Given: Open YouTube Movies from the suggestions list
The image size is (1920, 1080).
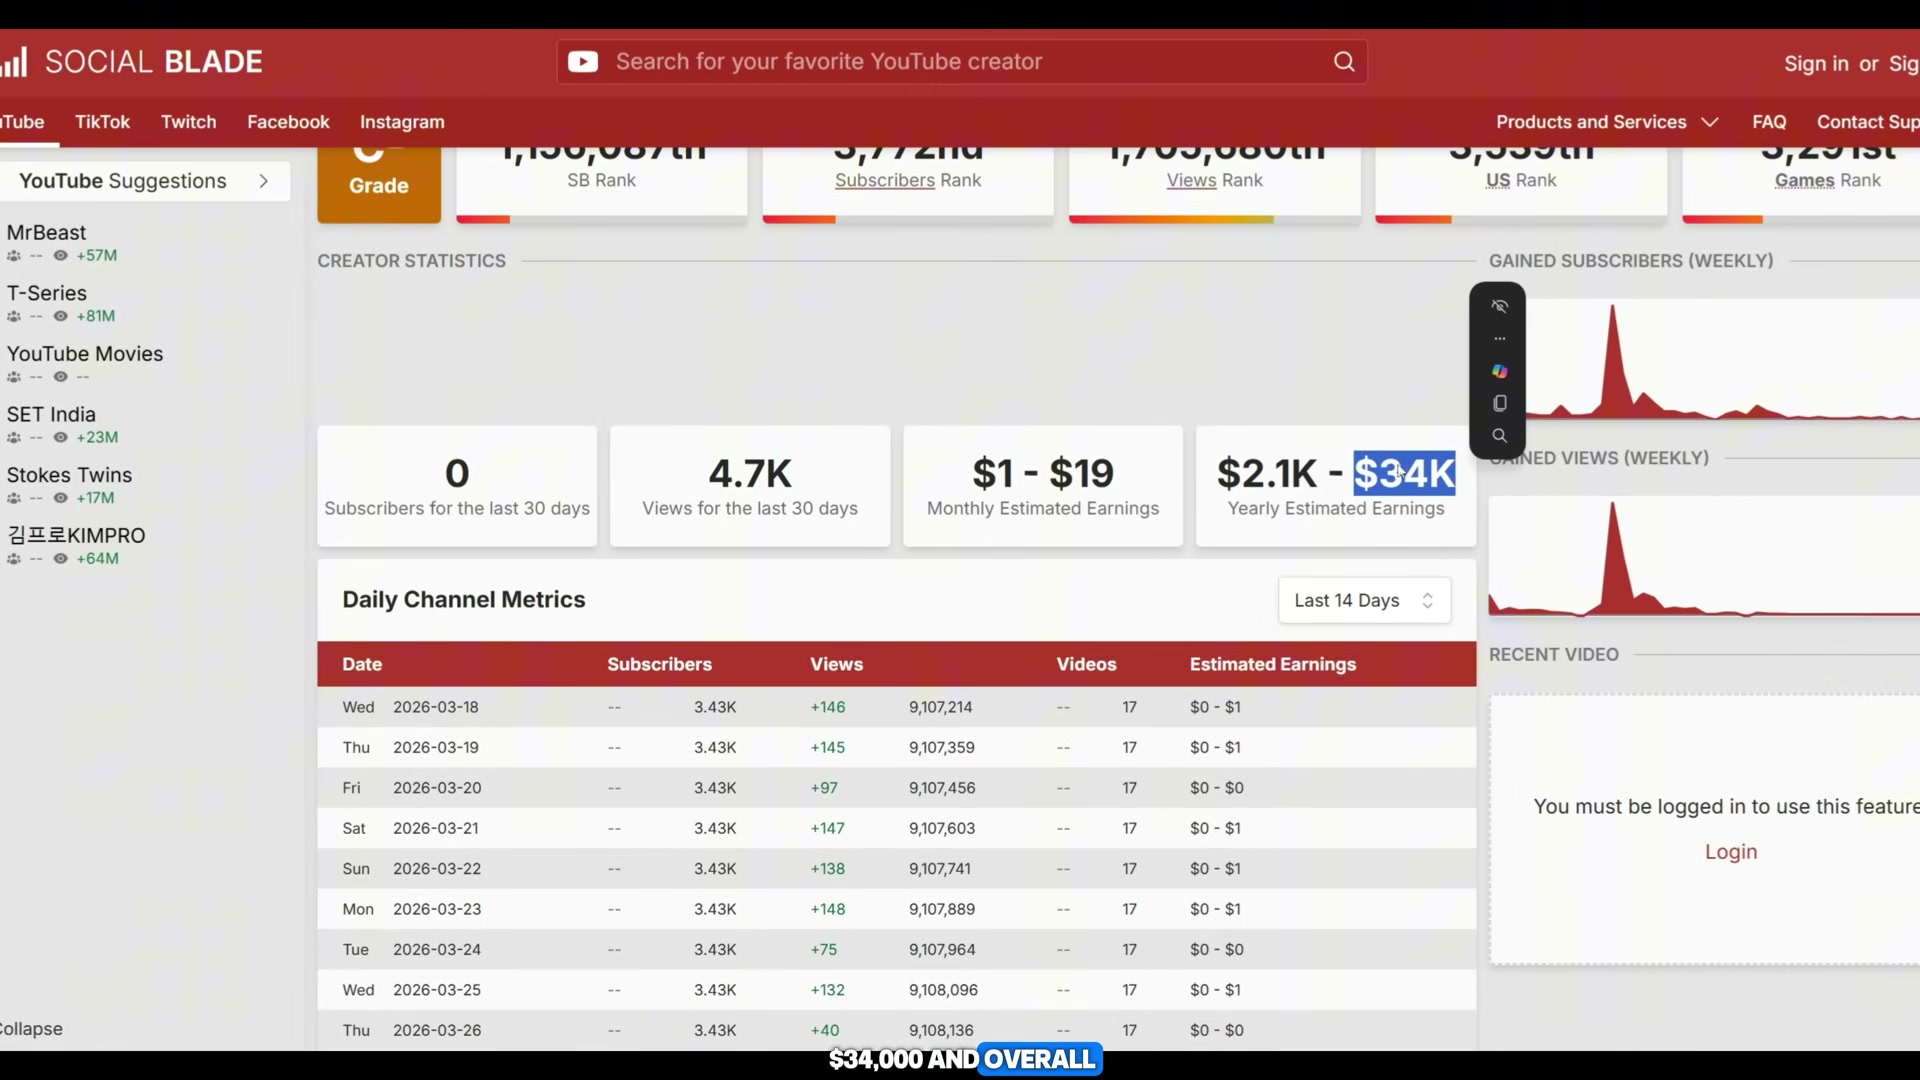Looking at the screenshot, I should pyautogui.click(x=84, y=354).
